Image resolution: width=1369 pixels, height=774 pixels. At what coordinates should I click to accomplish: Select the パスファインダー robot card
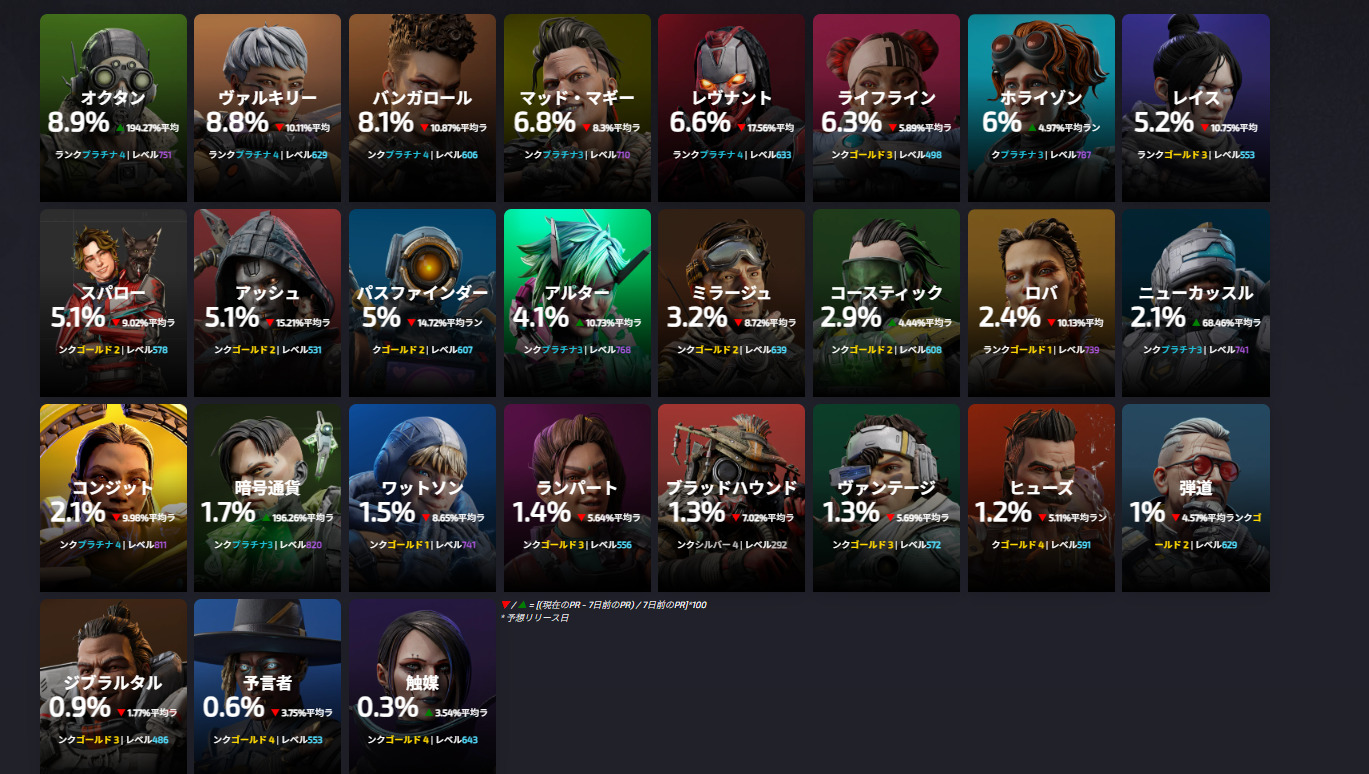pyautogui.click(x=422, y=303)
